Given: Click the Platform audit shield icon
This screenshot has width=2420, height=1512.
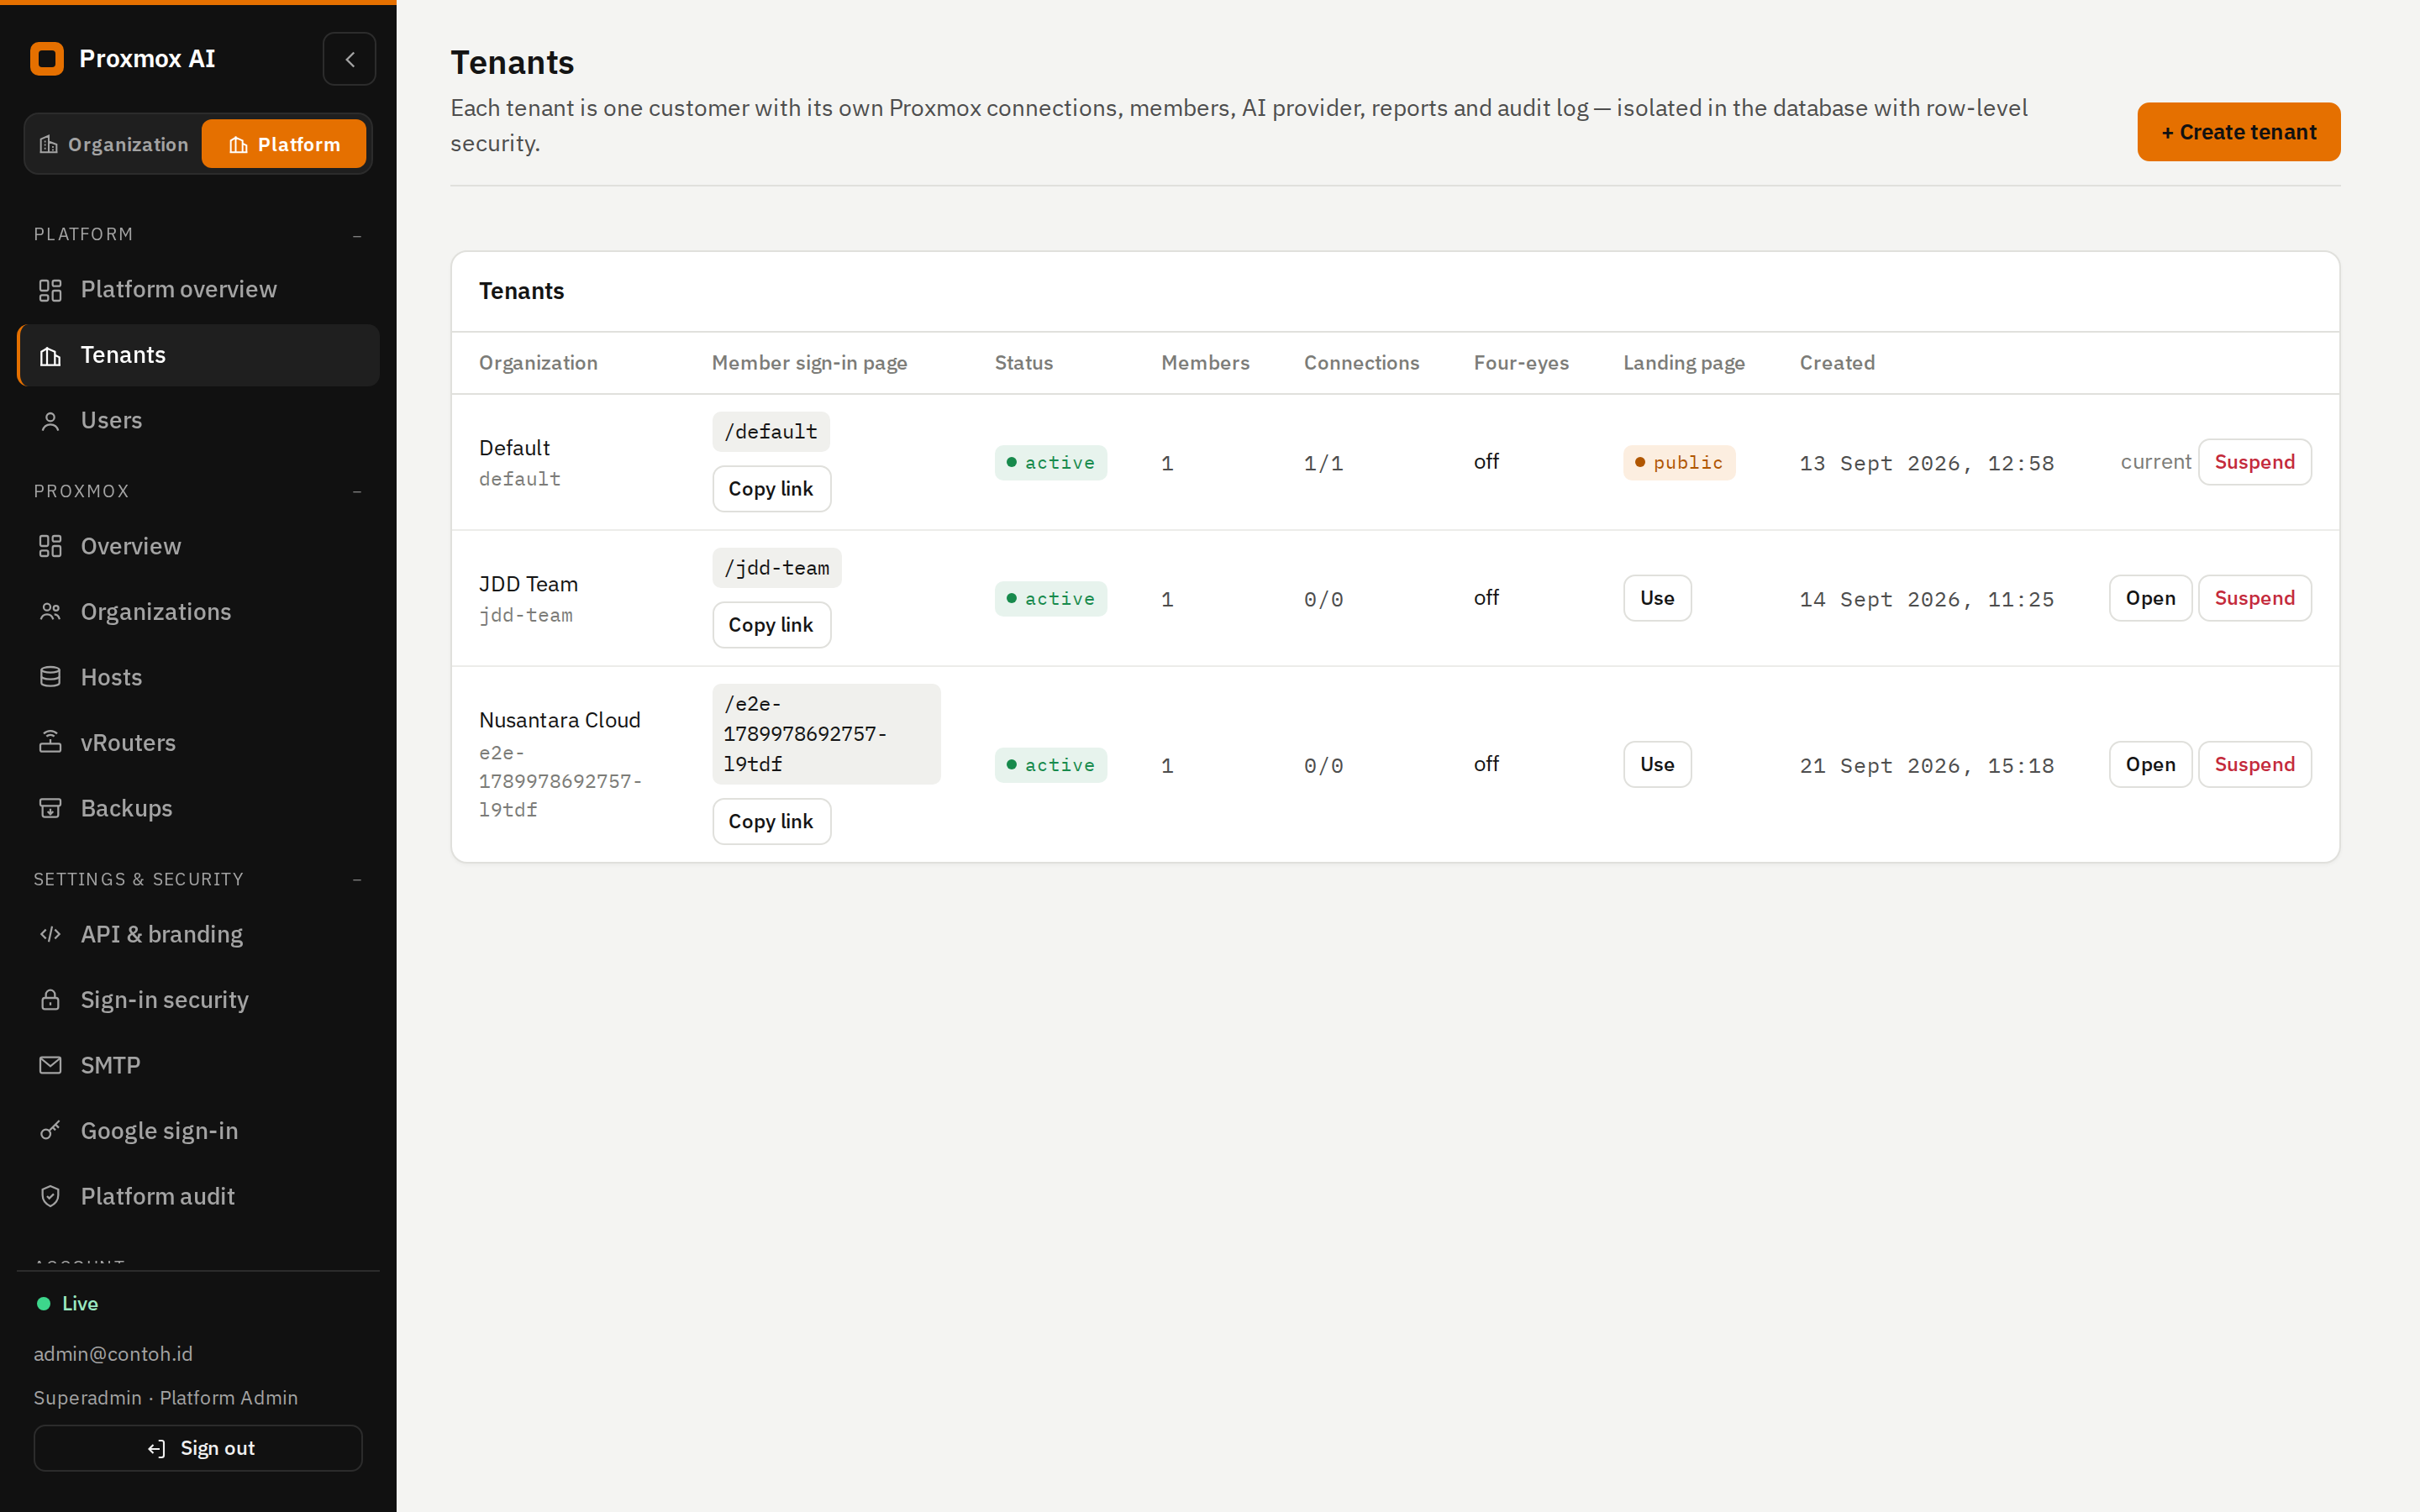Looking at the screenshot, I should (x=50, y=1197).
